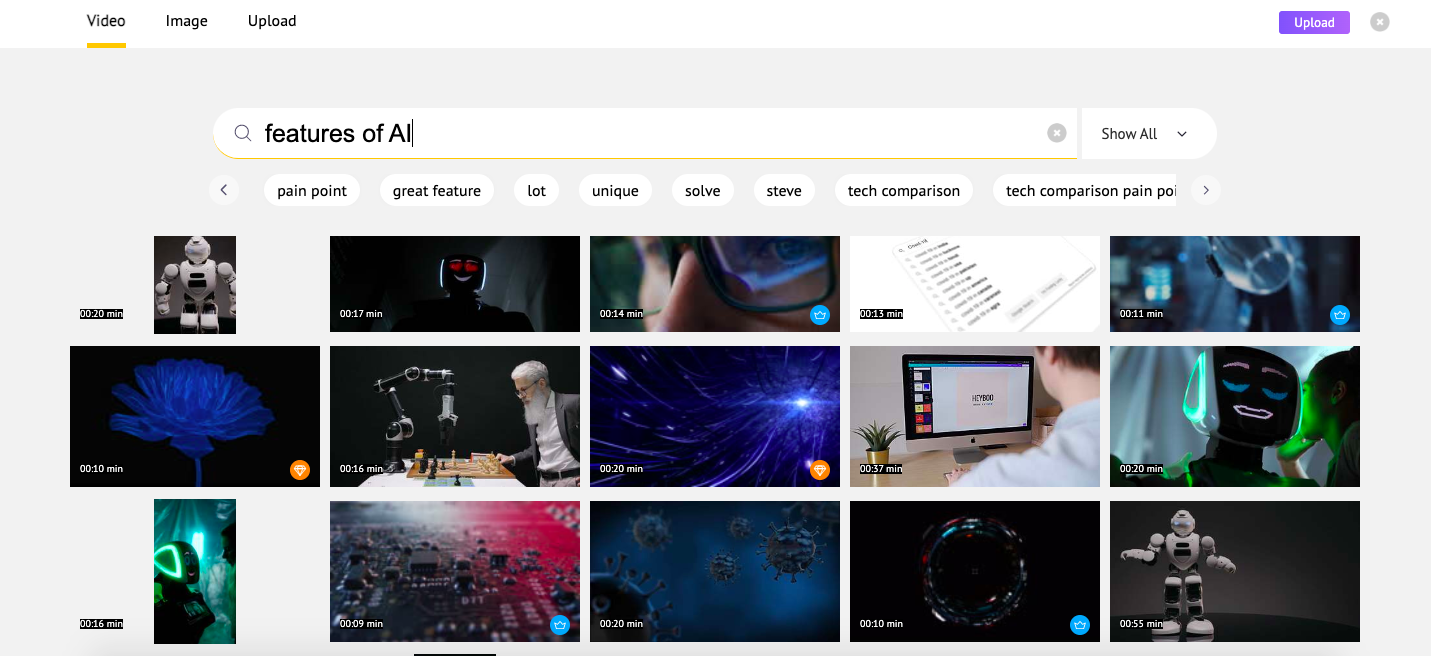1431x656 pixels.
Task: Clear the search field text
Action: (1056, 134)
